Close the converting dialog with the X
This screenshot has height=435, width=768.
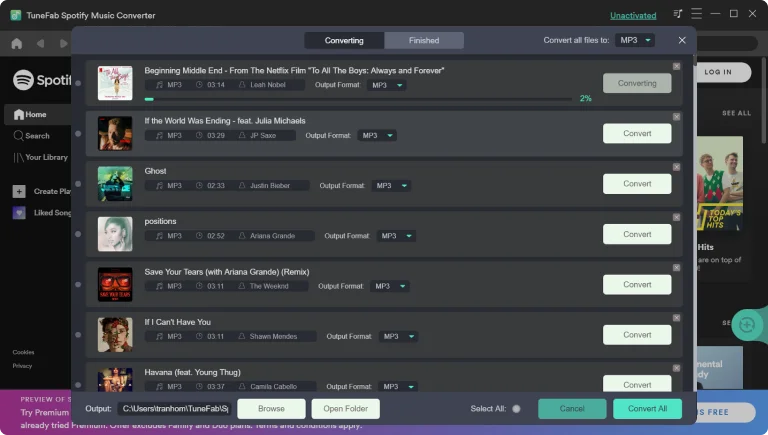(682, 40)
